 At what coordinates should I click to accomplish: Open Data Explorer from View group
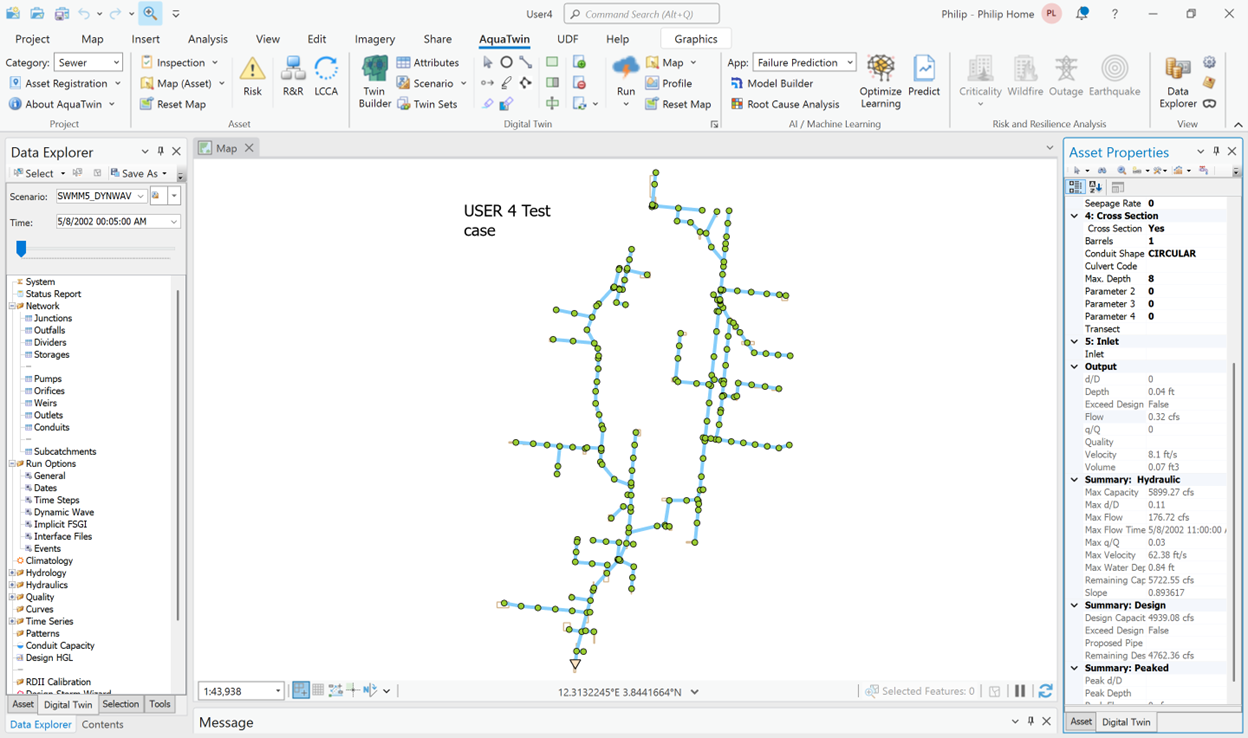pos(1178,81)
